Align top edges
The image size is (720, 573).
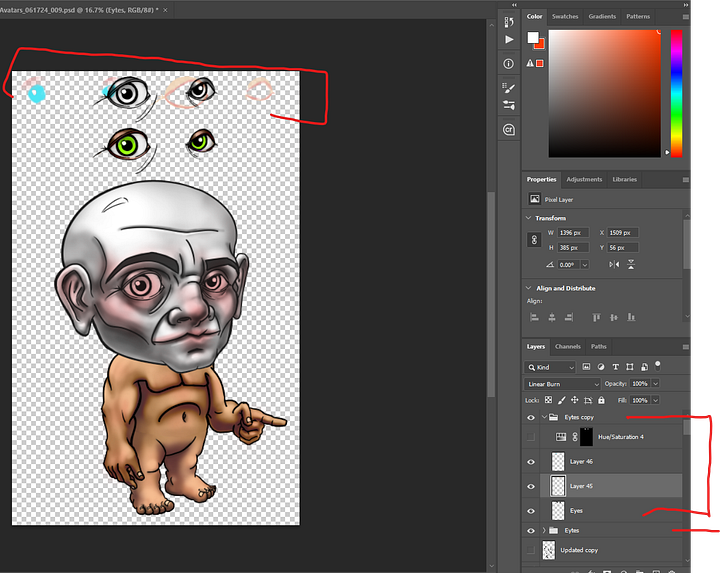[596, 317]
